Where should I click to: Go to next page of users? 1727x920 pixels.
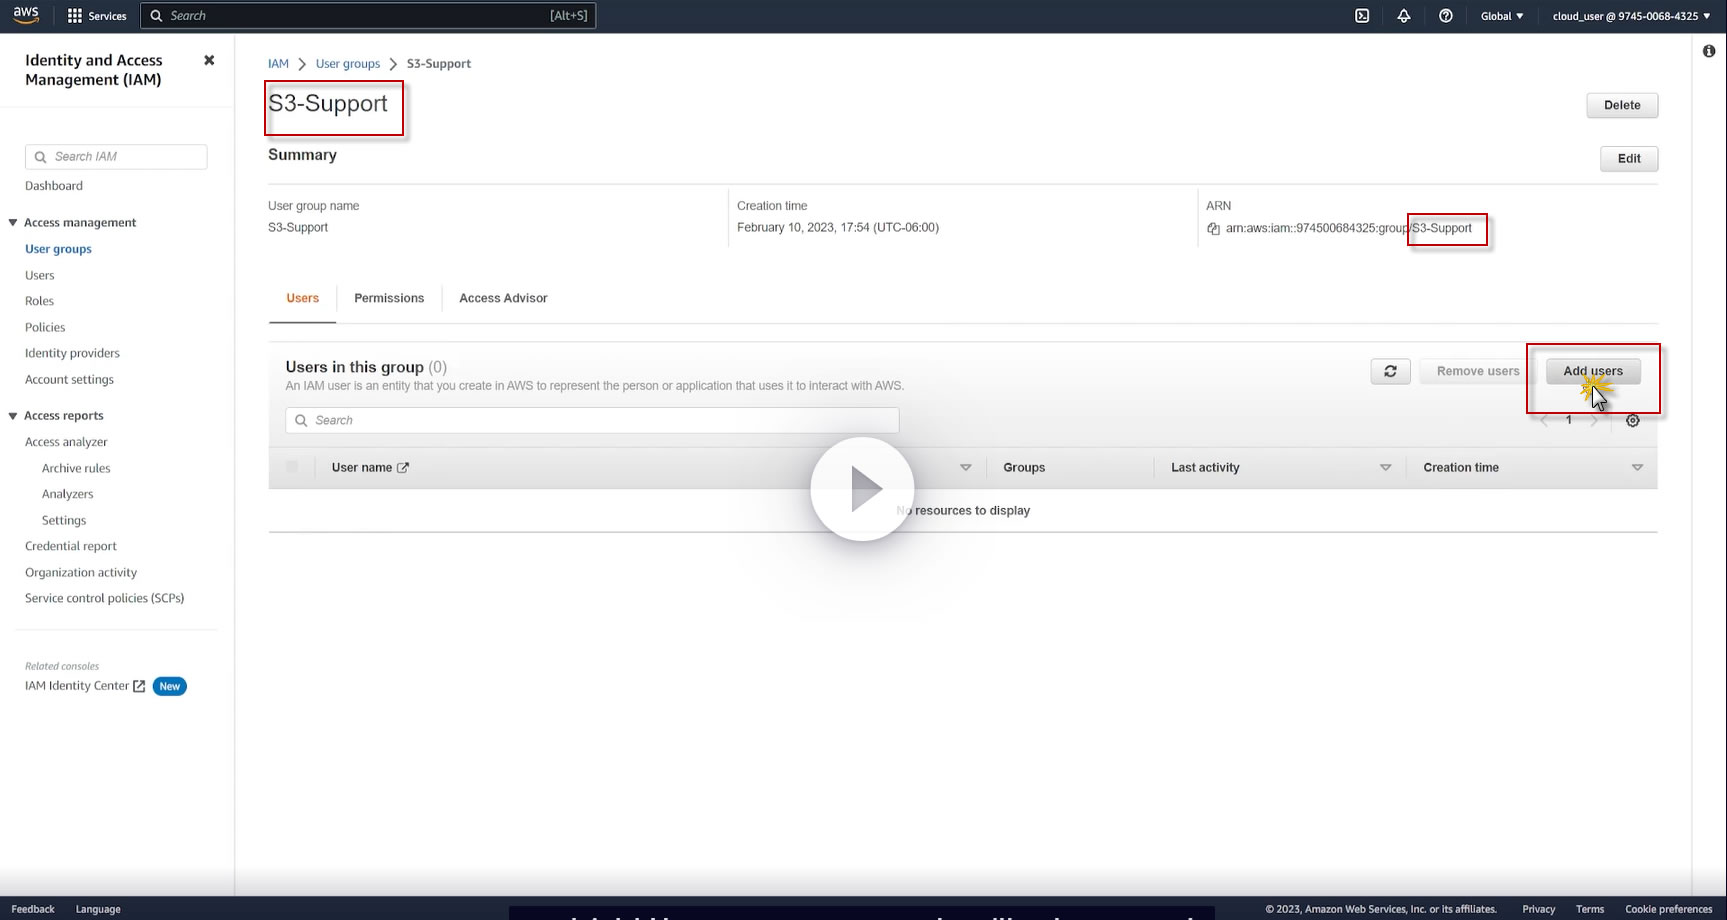[x=1594, y=421]
